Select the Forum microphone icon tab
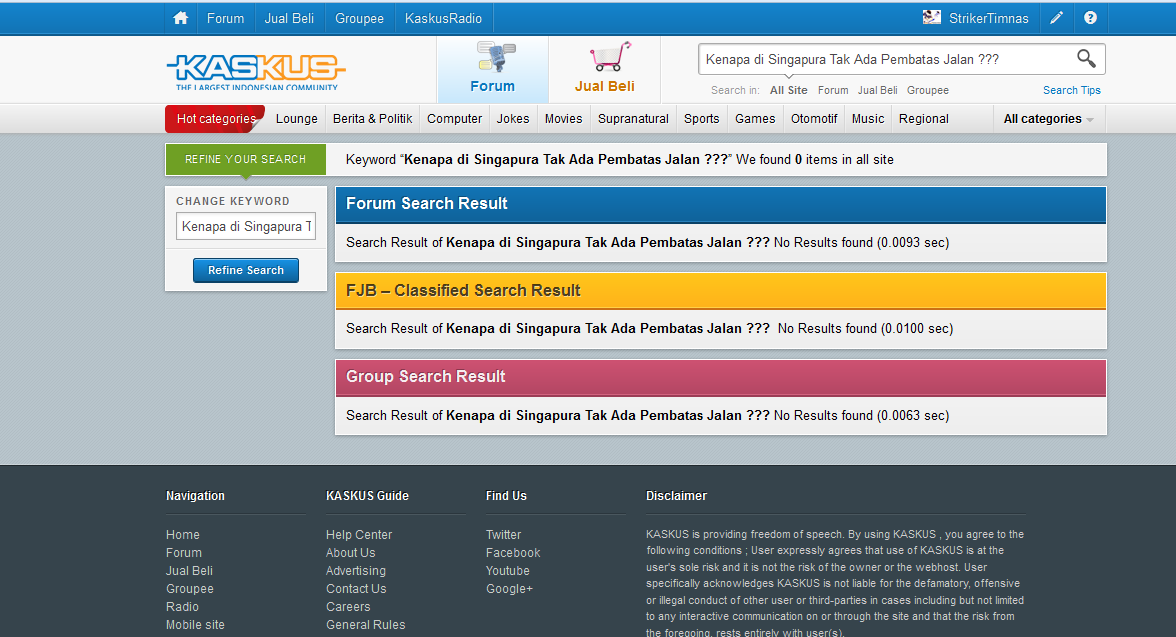1176x637 pixels. click(x=493, y=69)
